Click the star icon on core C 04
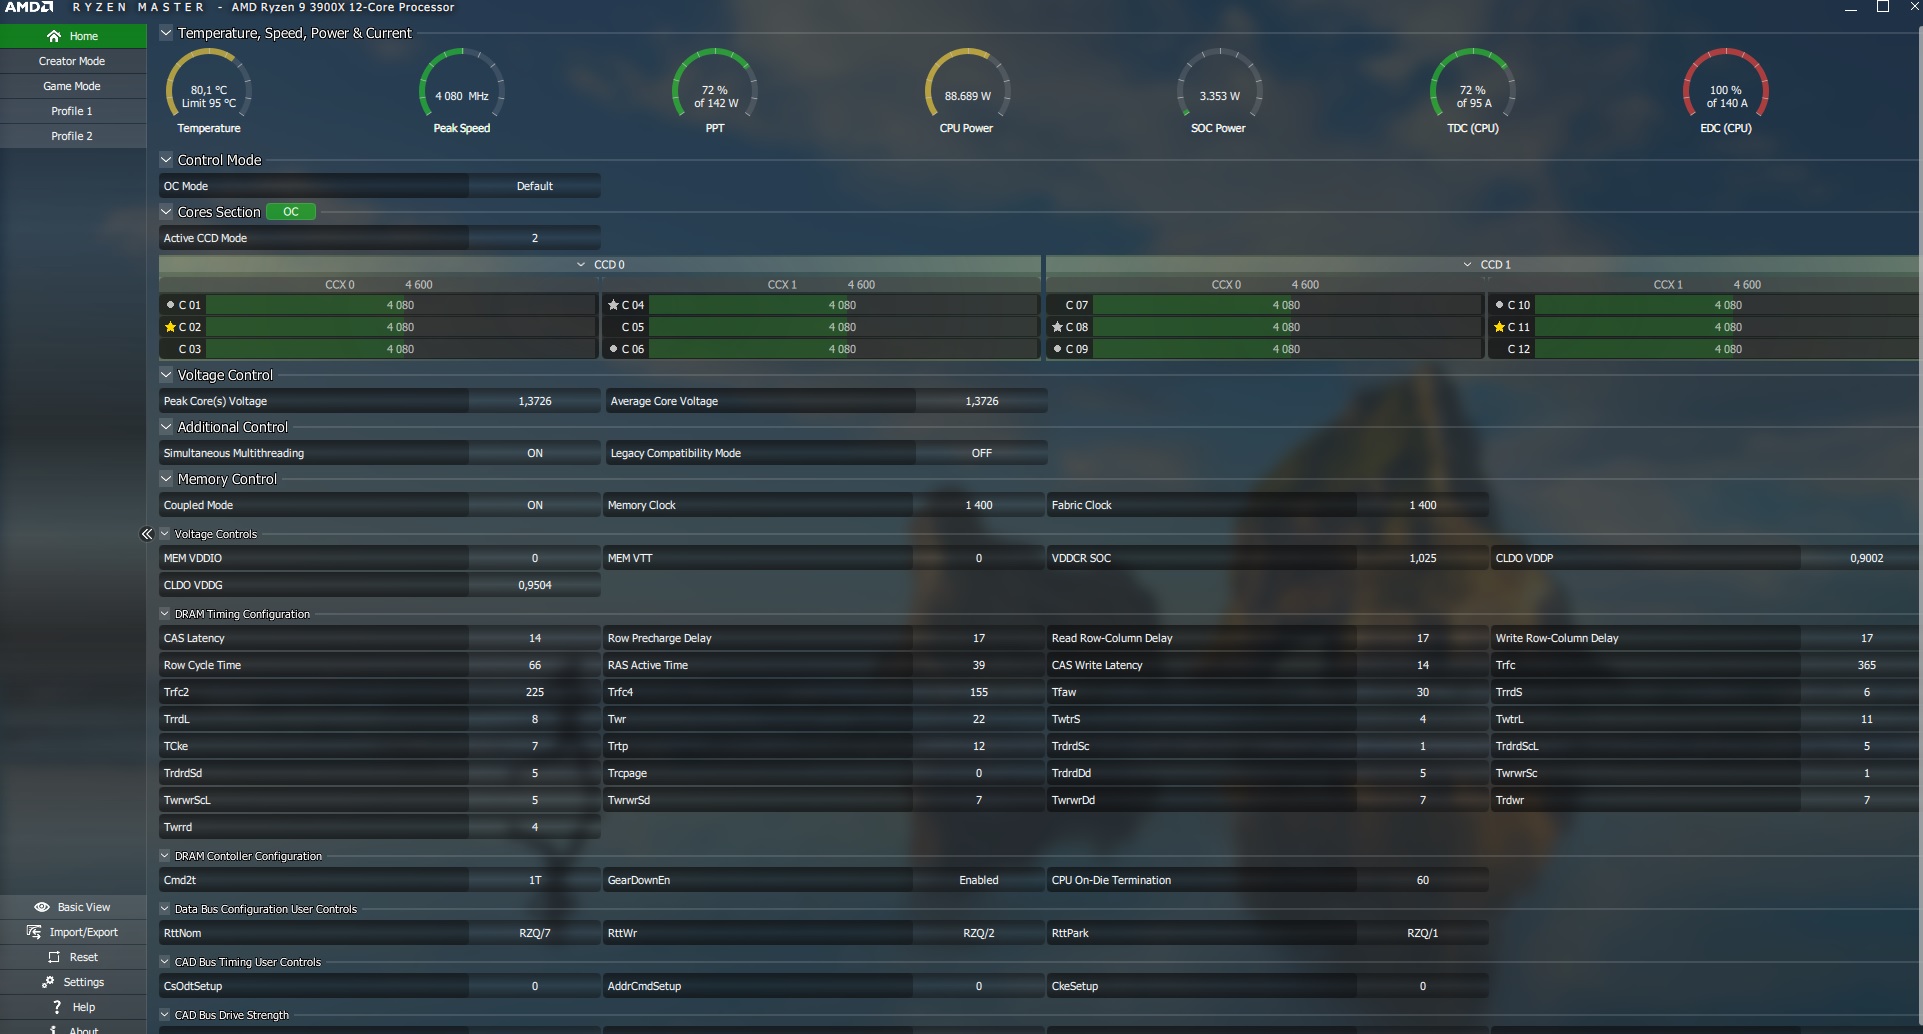Viewport: 1923px width, 1034px height. pos(613,305)
